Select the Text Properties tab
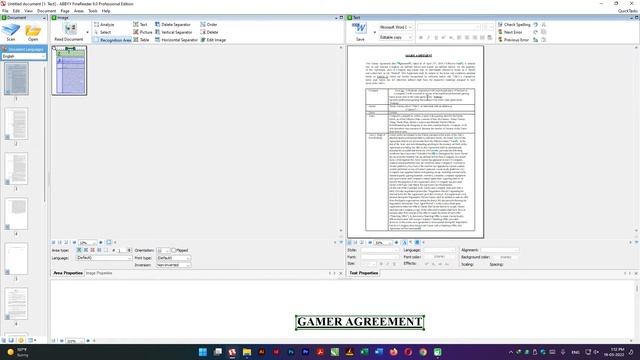The width and height of the screenshot is (640, 360). click(x=364, y=273)
